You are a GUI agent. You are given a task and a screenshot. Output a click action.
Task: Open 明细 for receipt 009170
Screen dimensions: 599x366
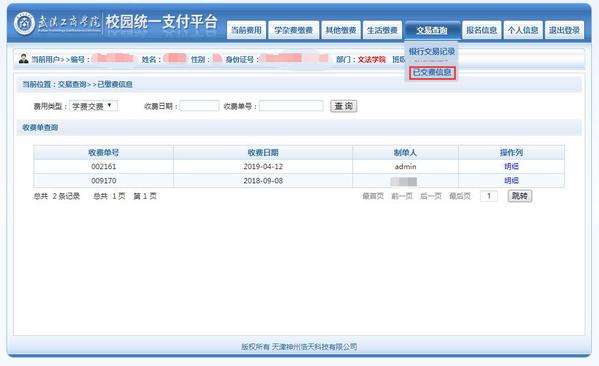pyautogui.click(x=511, y=181)
